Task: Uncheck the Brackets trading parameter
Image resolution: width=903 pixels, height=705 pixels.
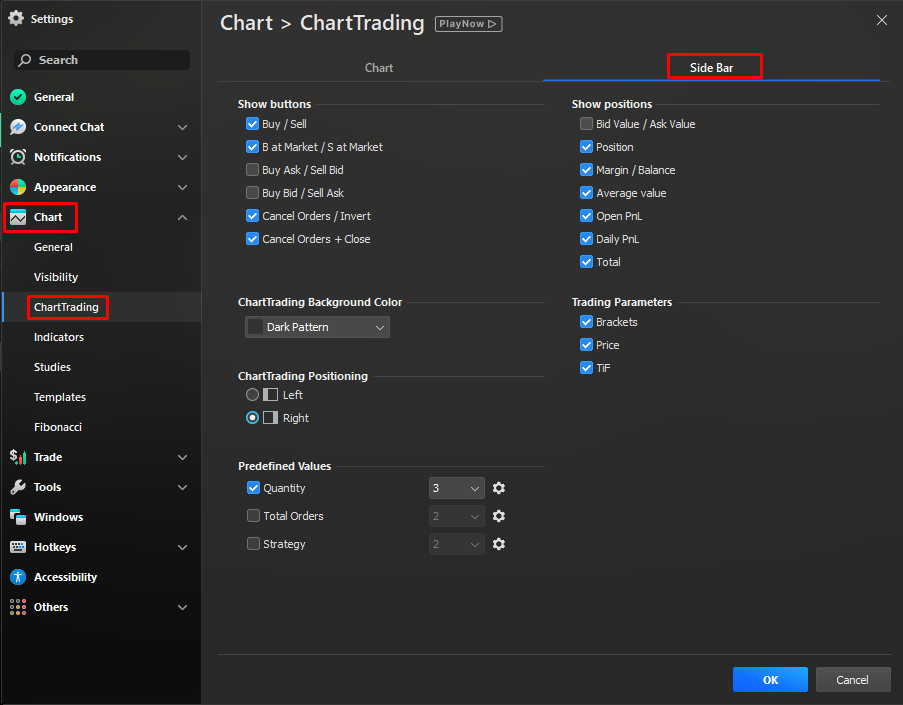Action: point(586,322)
